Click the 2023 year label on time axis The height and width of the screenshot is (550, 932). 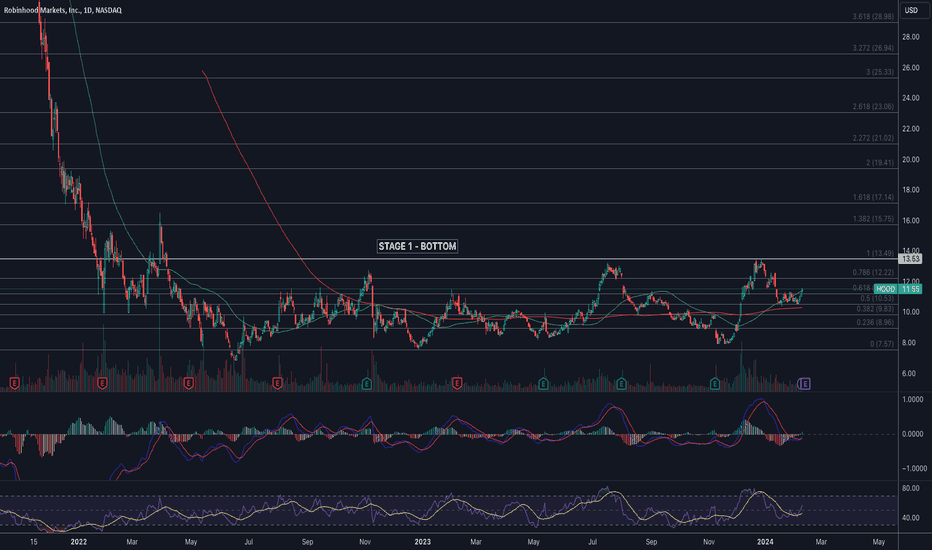pyautogui.click(x=423, y=542)
